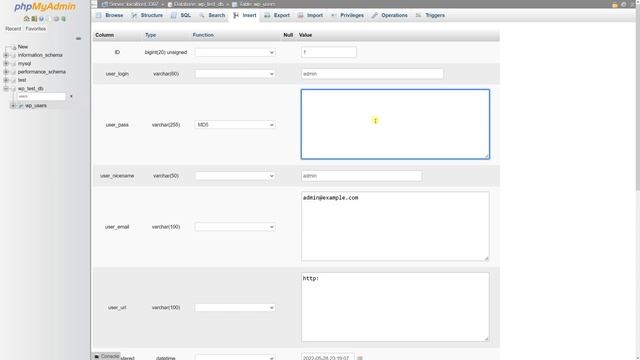Open the navigation panel settings gear icon
This screenshot has height=360, width=640.
click(56, 19)
